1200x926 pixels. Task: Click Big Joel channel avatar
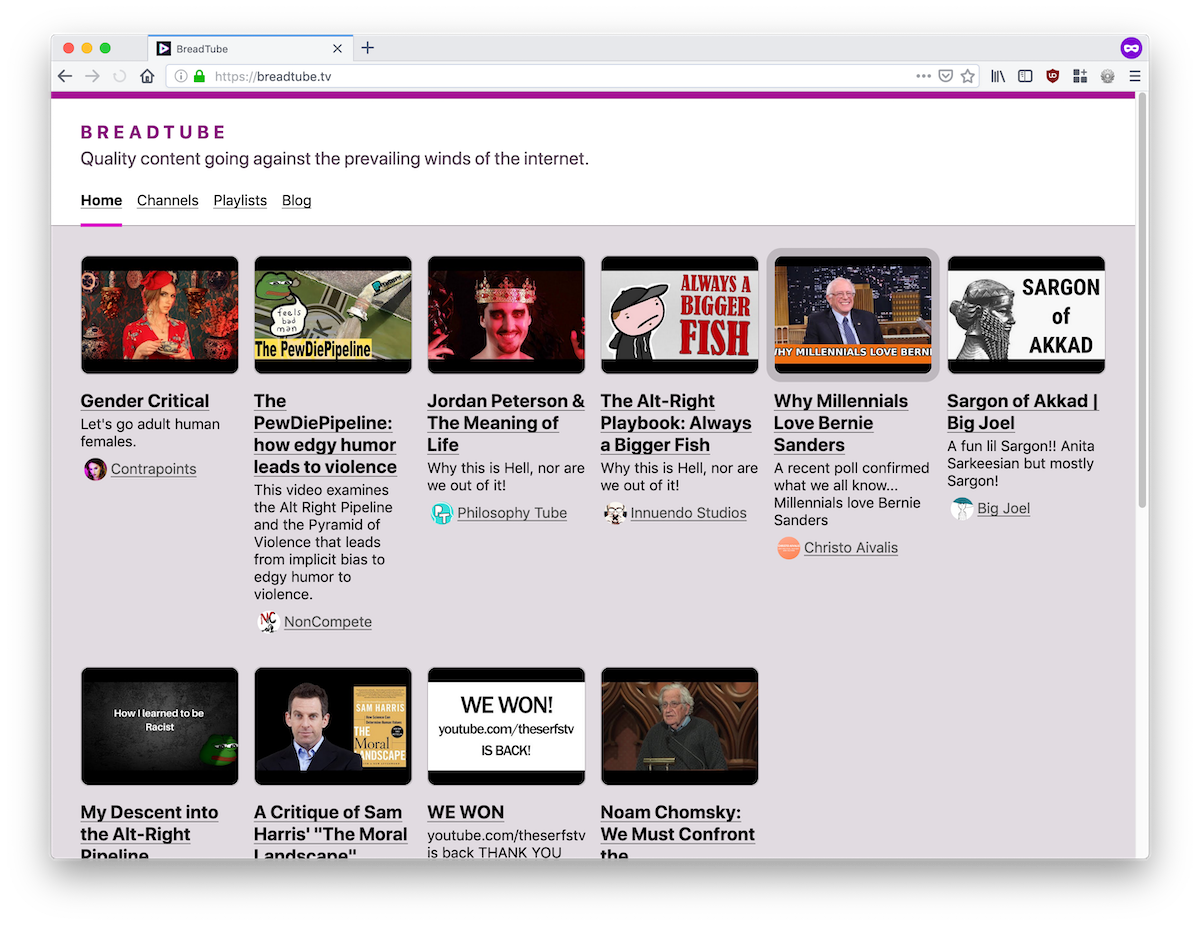(962, 509)
